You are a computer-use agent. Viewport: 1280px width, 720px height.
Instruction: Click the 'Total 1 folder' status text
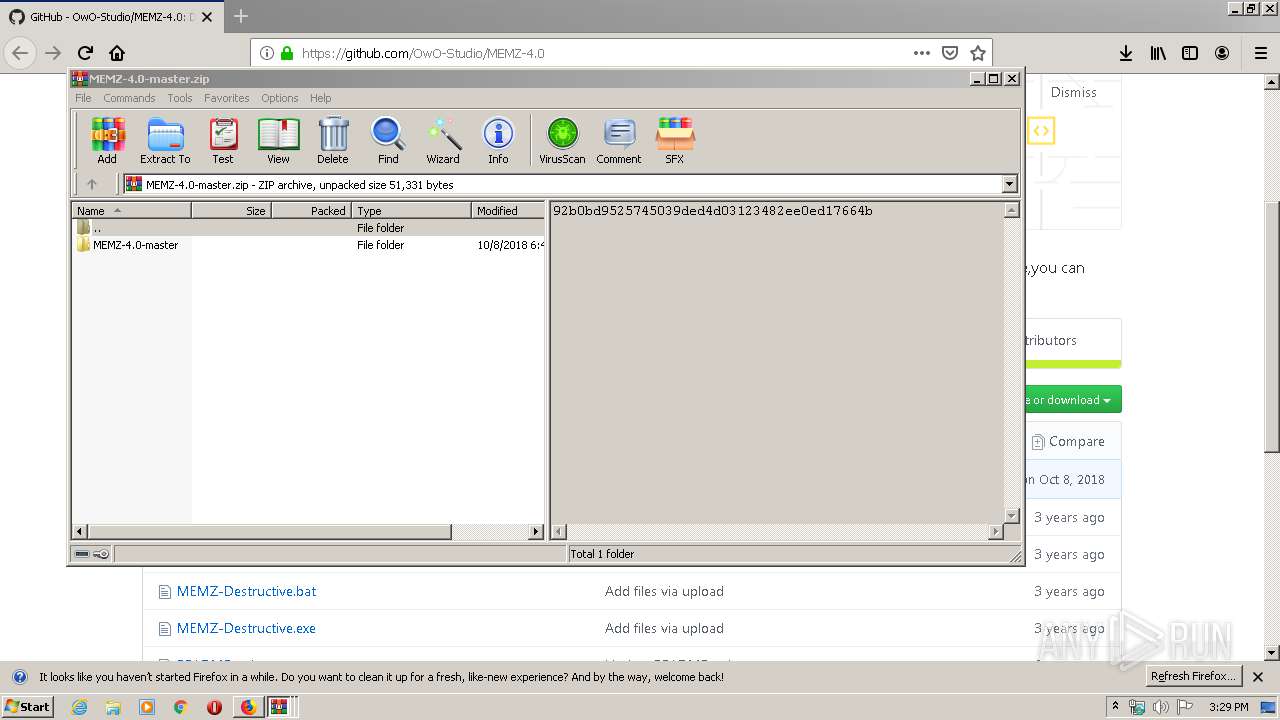(x=602, y=553)
